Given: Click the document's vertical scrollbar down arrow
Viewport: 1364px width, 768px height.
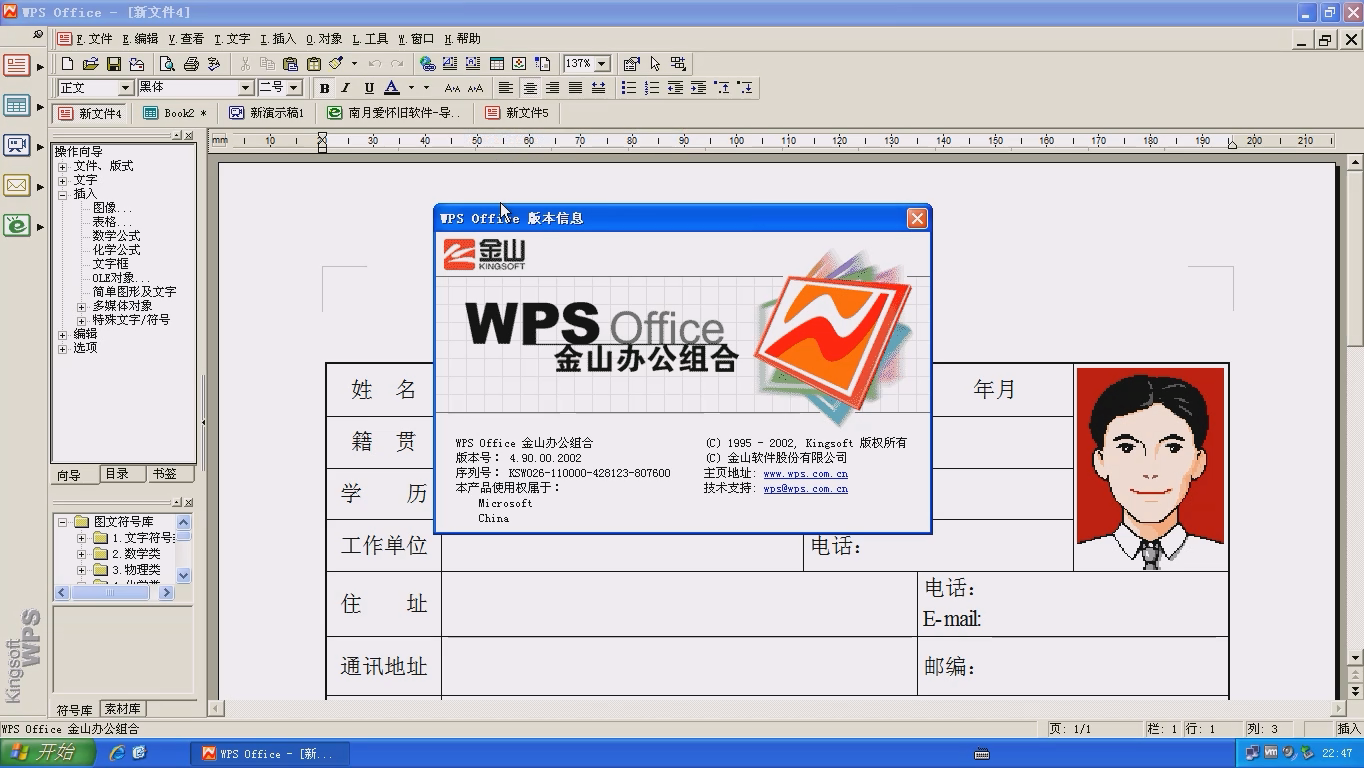Looking at the screenshot, I should (1356, 658).
